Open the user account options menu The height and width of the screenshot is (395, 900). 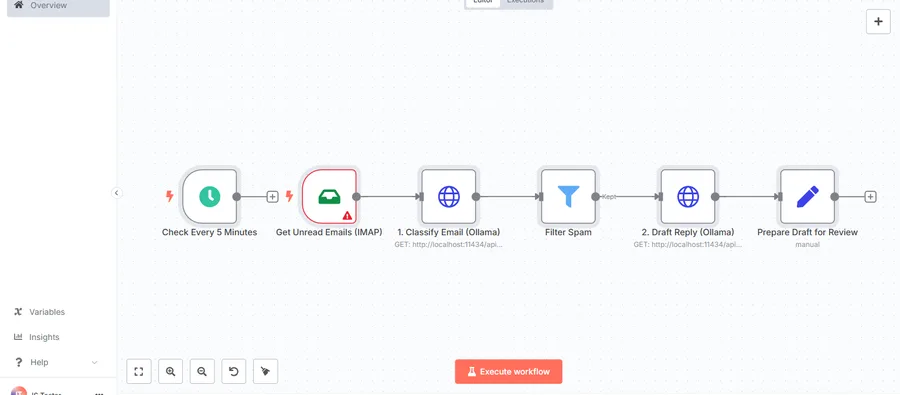pyautogui.click(x=99, y=393)
